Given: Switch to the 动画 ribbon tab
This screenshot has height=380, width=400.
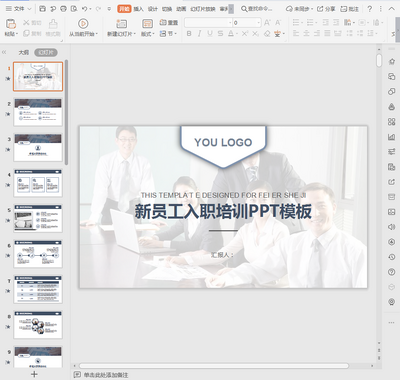Looking at the screenshot, I should [x=181, y=9].
